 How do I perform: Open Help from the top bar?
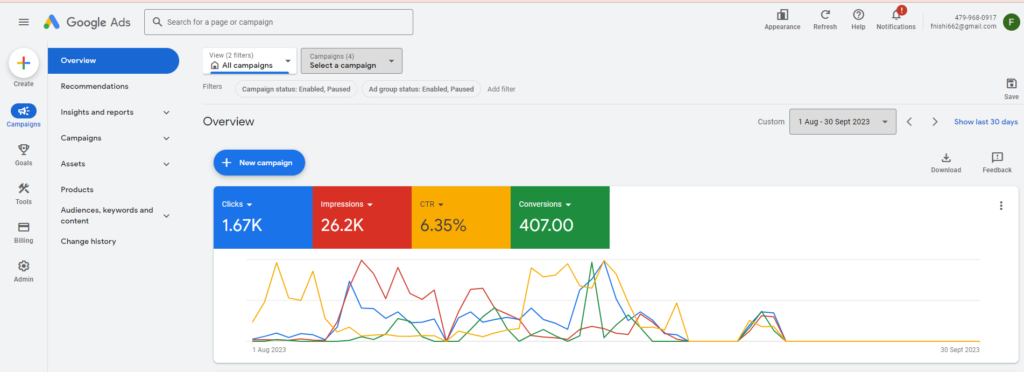pyautogui.click(x=858, y=14)
